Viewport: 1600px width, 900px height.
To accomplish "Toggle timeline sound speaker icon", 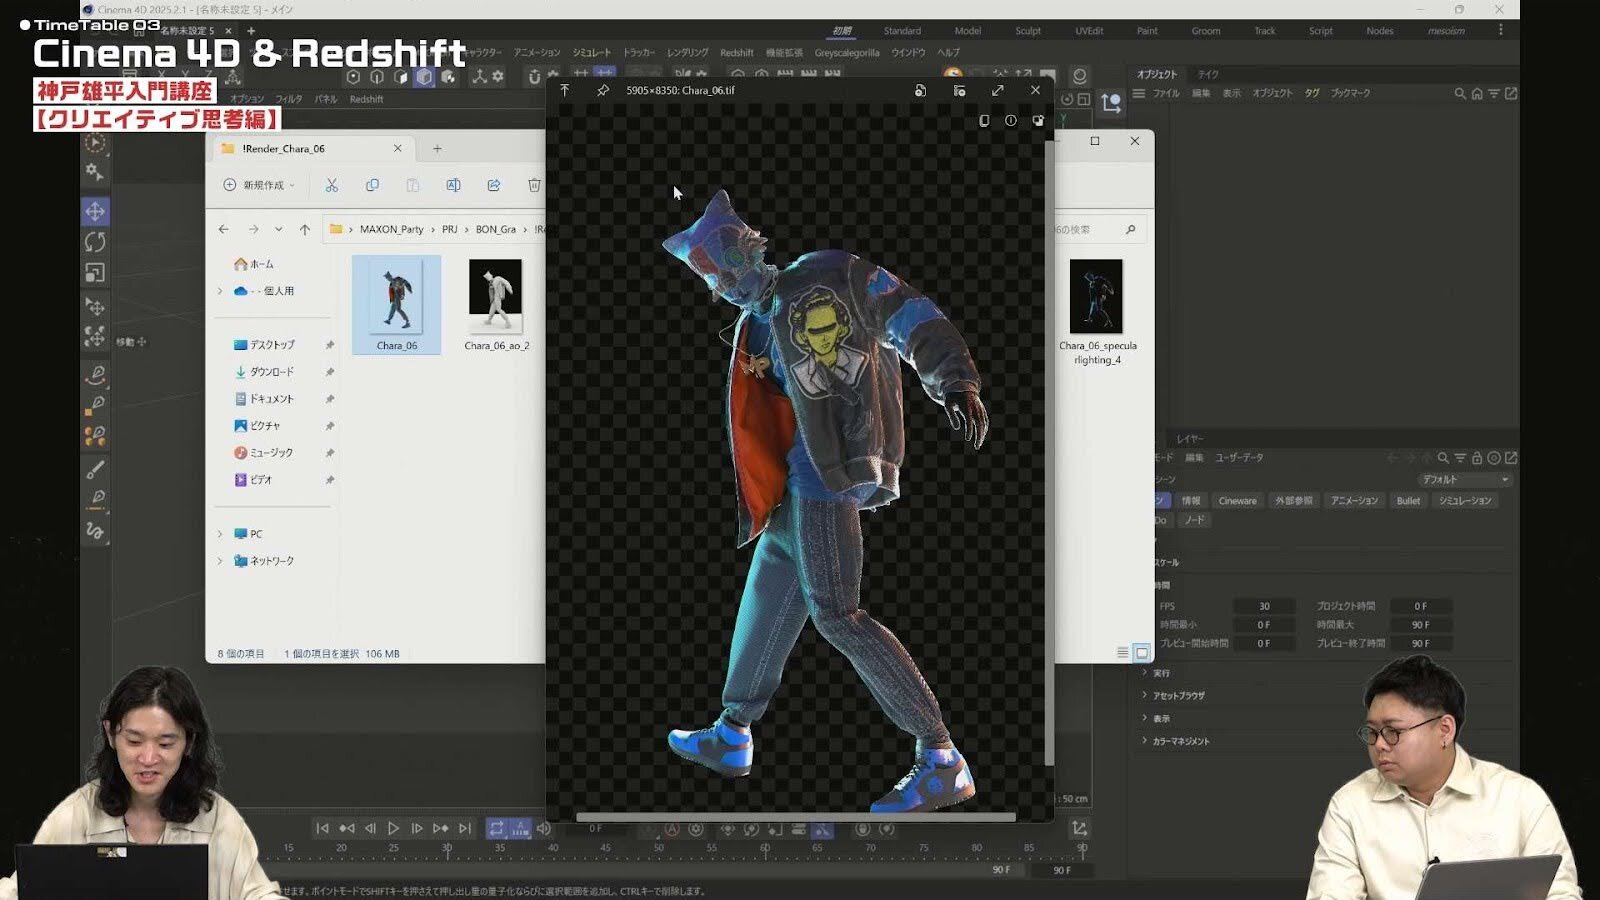I will 544,828.
